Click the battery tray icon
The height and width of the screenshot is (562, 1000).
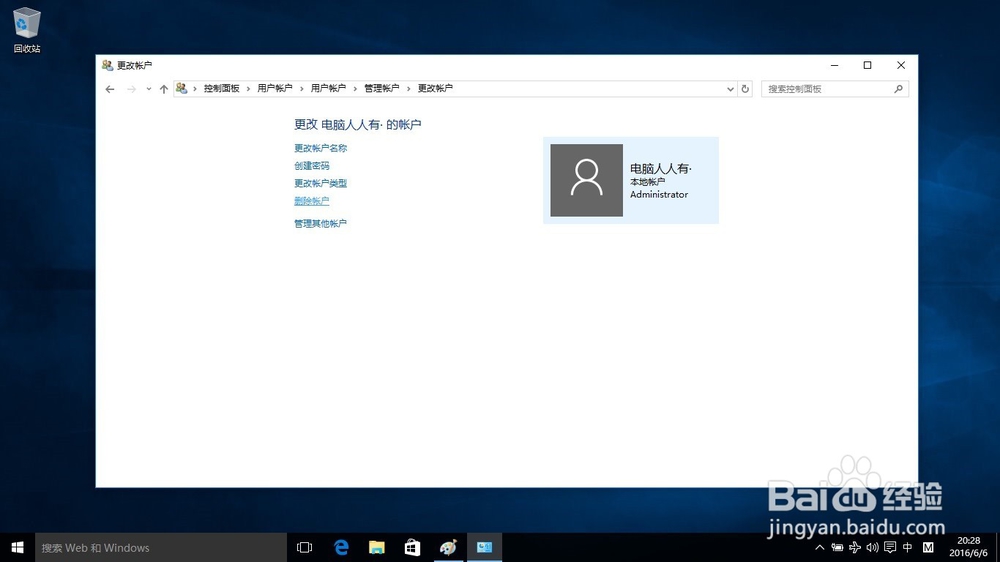(837, 547)
